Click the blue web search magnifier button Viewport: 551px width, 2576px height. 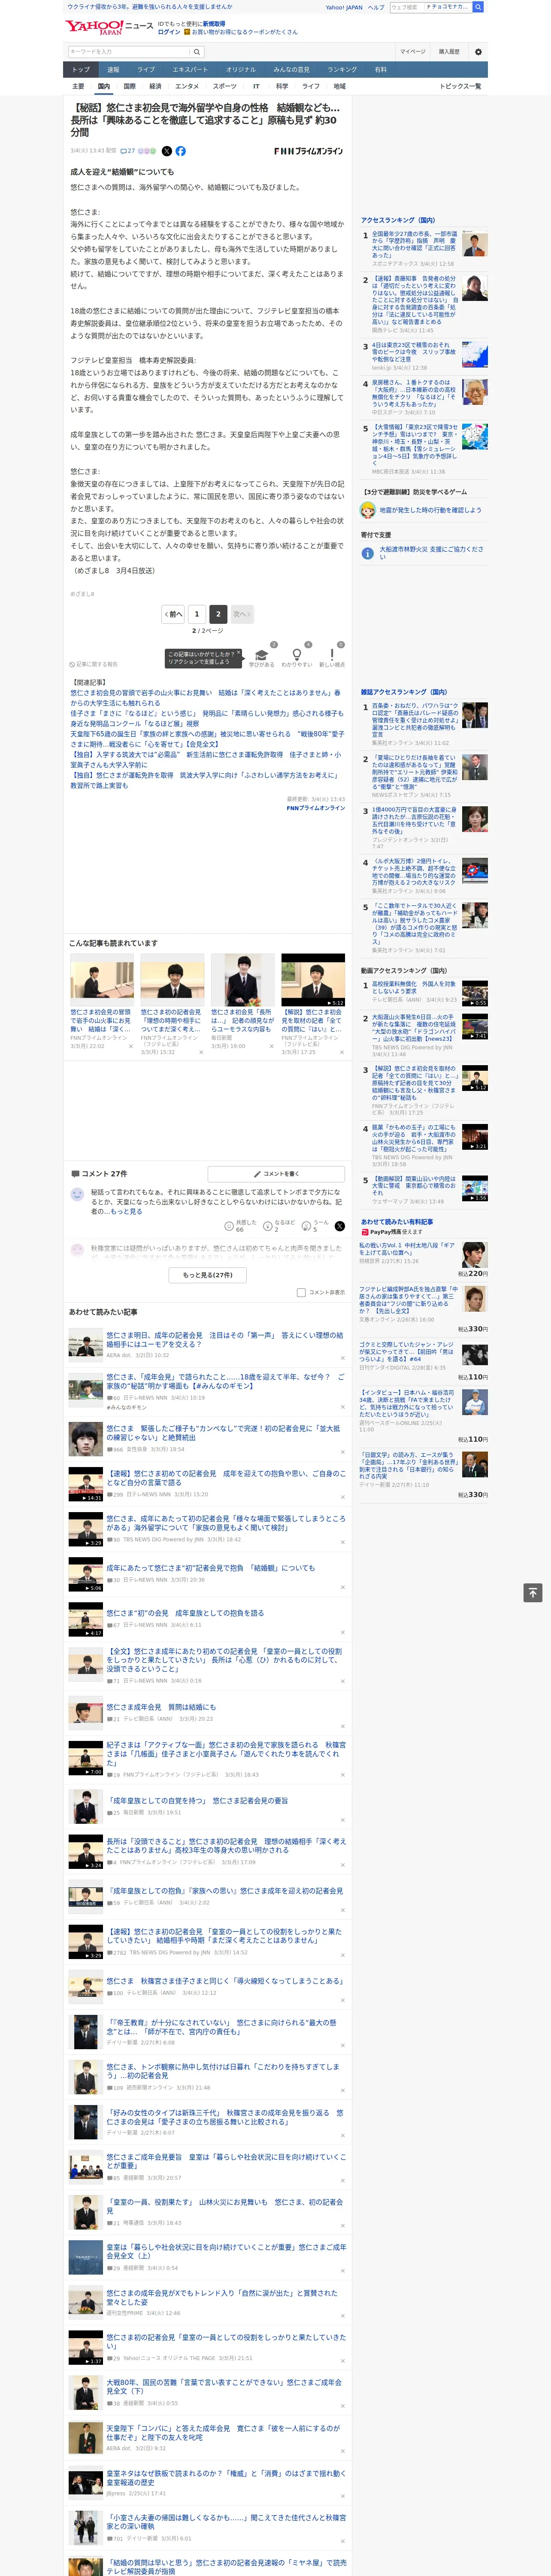pos(478,7)
